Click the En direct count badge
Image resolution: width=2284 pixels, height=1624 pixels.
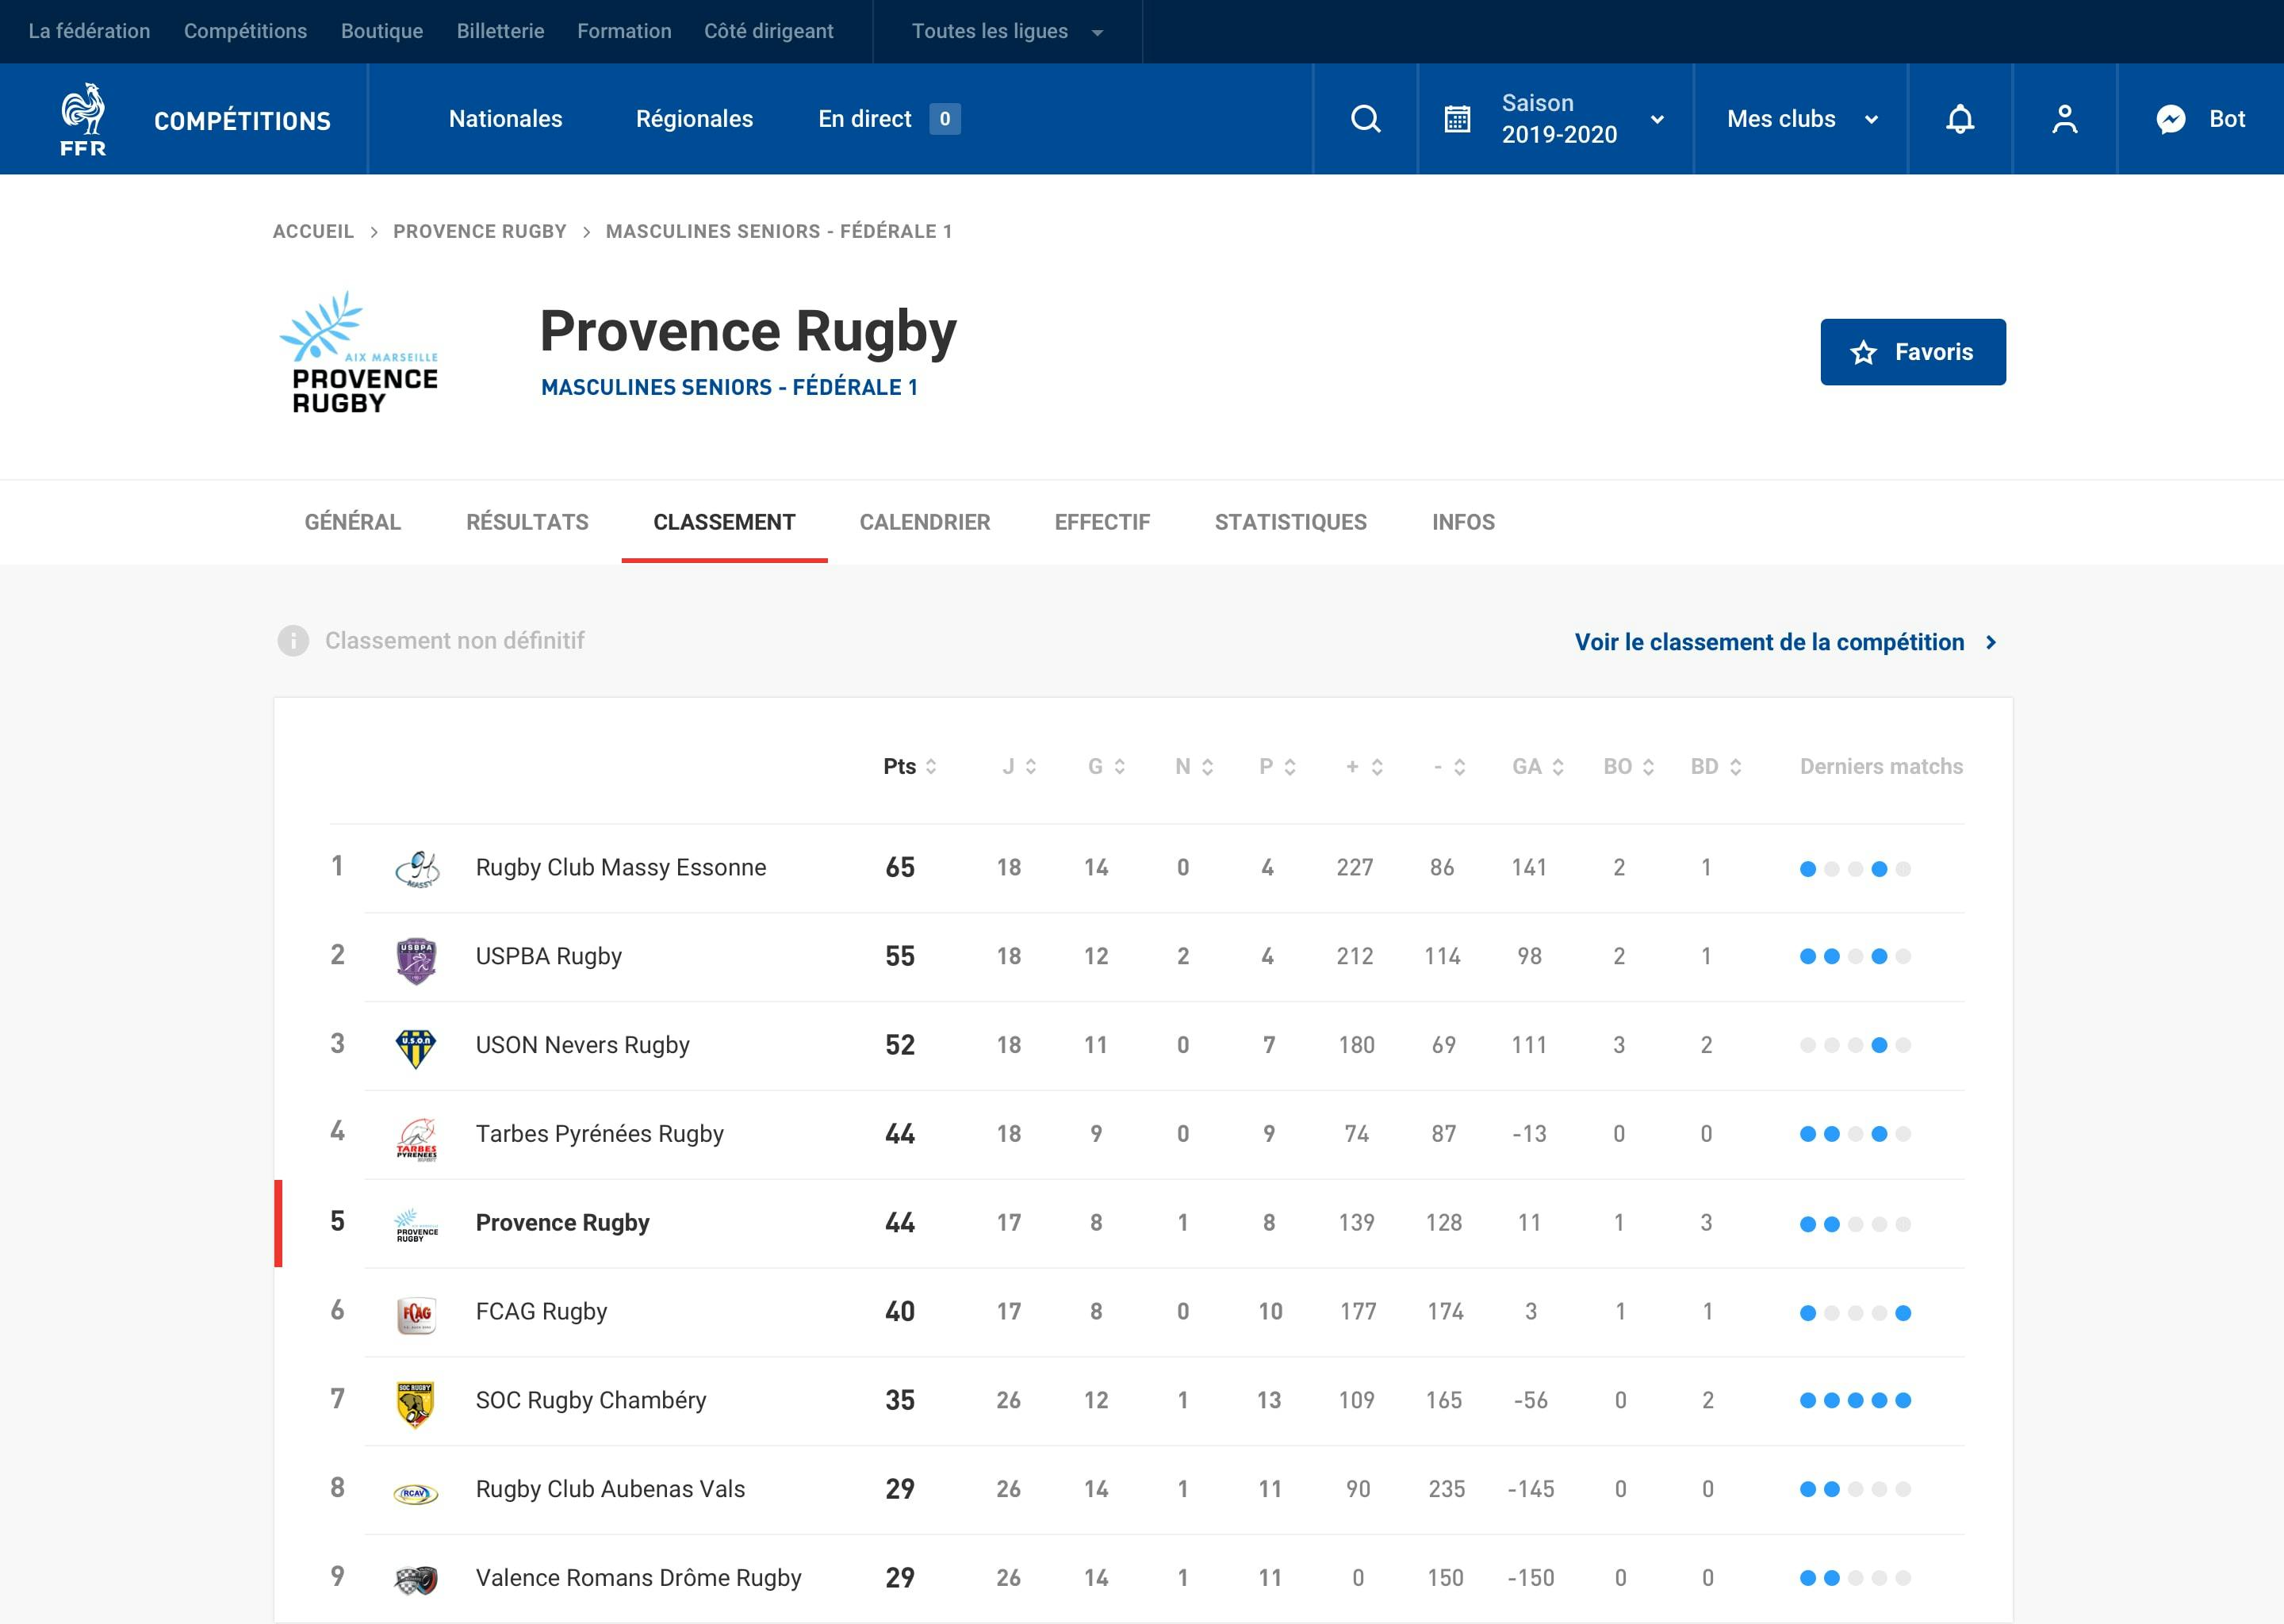[x=944, y=119]
